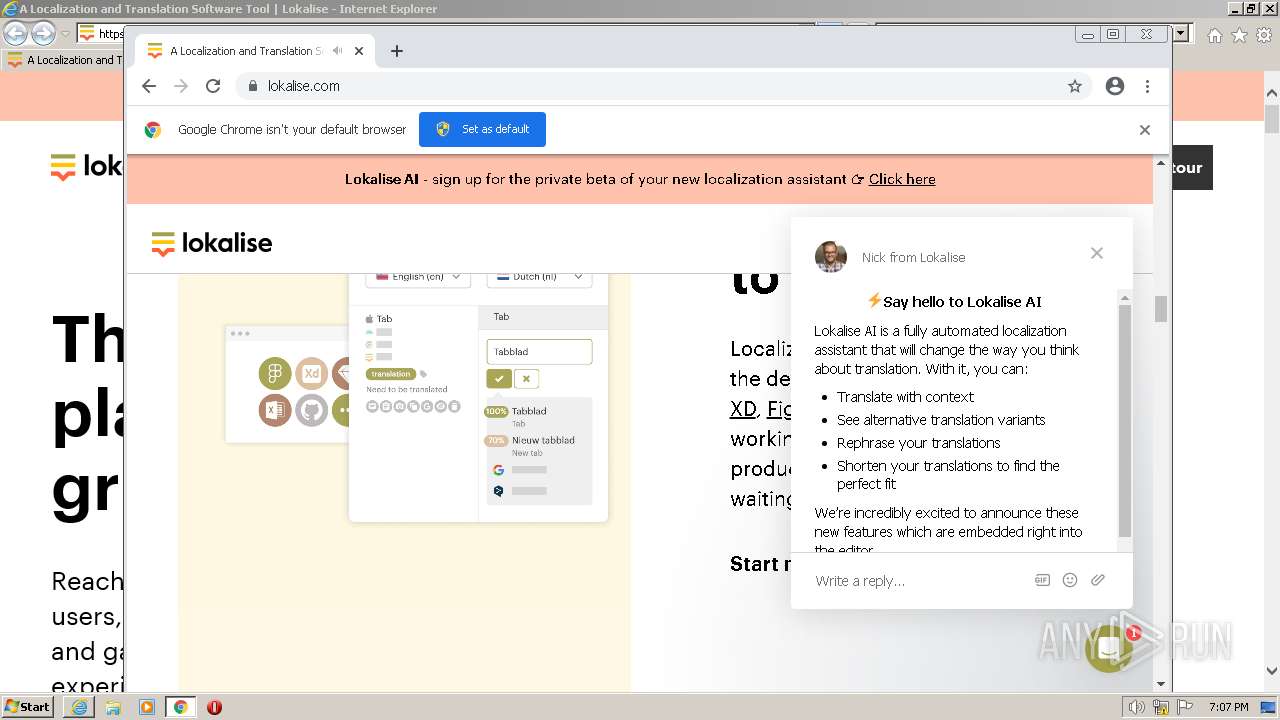Screen dimensions: 1280x720
Task: Click the Adobe Xd integration icon
Action: click(311, 374)
